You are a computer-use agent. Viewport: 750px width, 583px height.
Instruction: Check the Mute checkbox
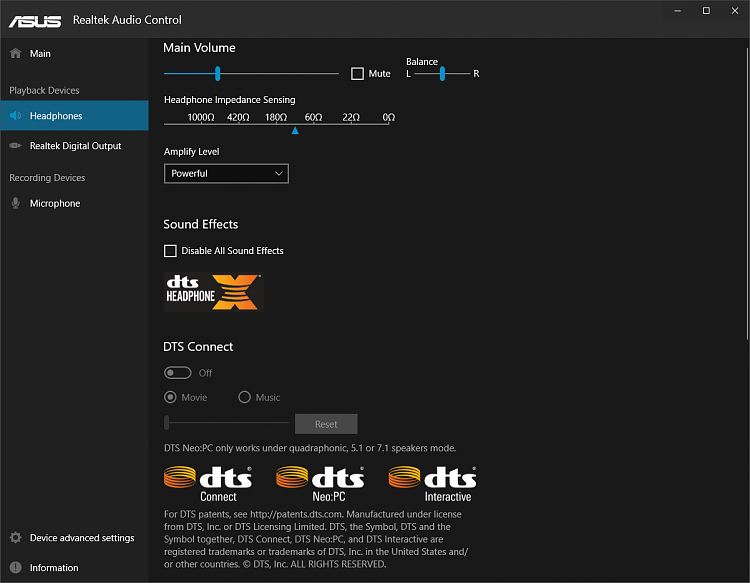357,74
